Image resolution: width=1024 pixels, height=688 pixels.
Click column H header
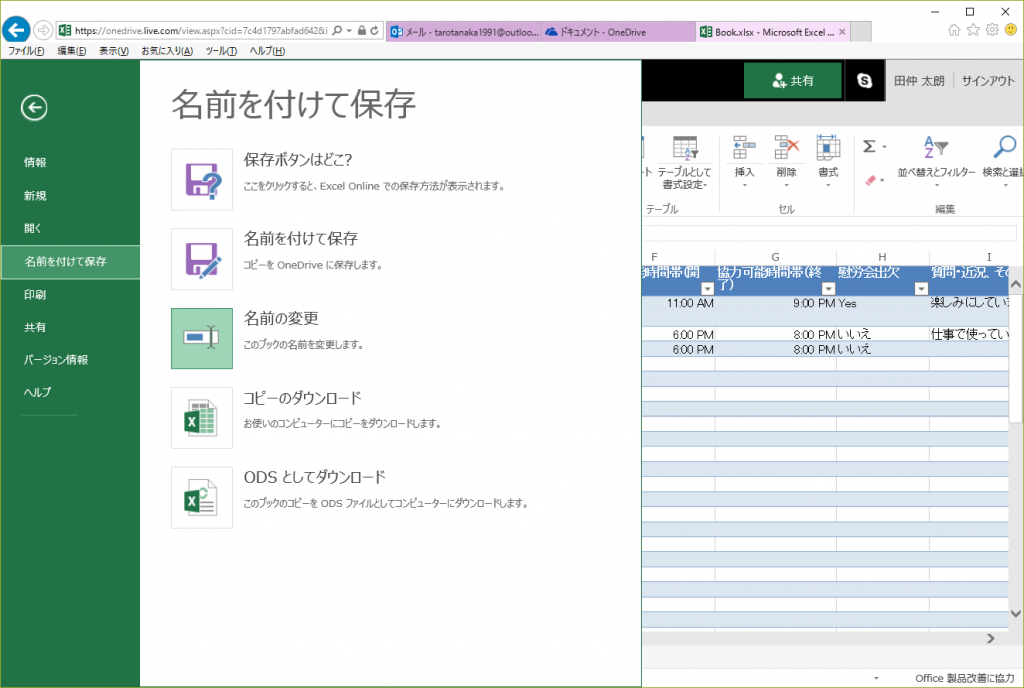(882, 257)
